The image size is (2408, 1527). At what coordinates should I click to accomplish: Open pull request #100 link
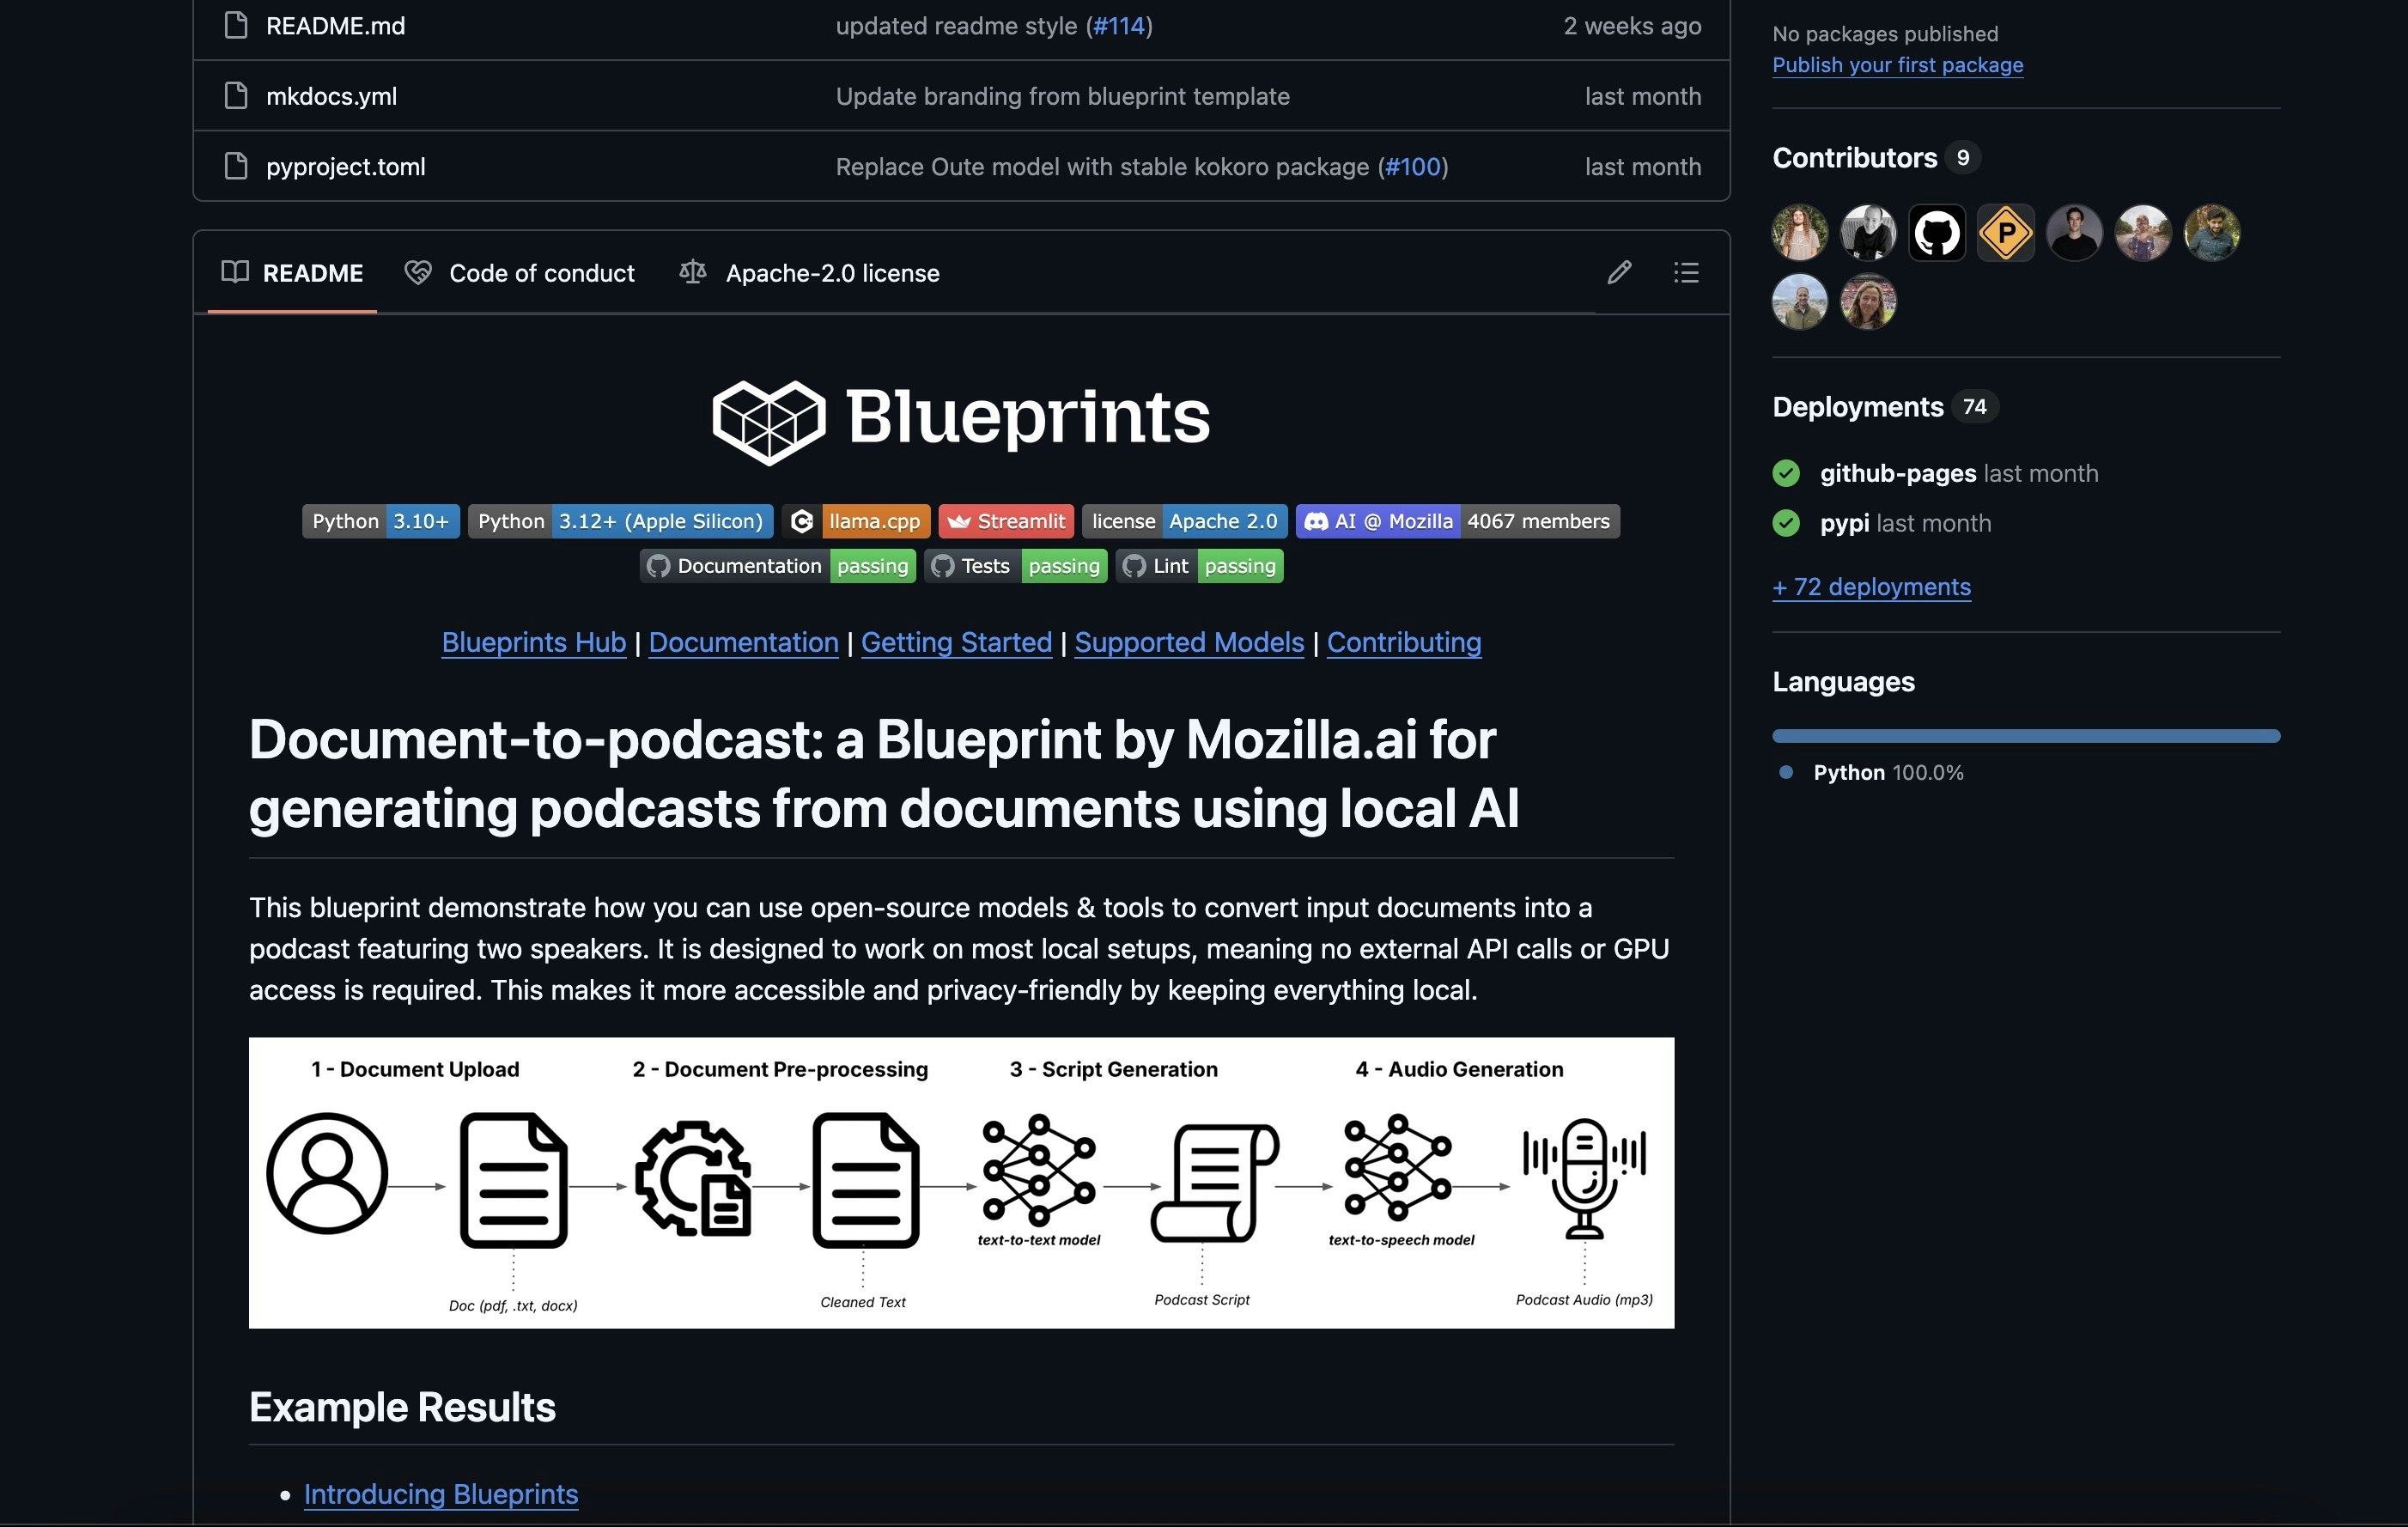click(x=1412, y=166)
